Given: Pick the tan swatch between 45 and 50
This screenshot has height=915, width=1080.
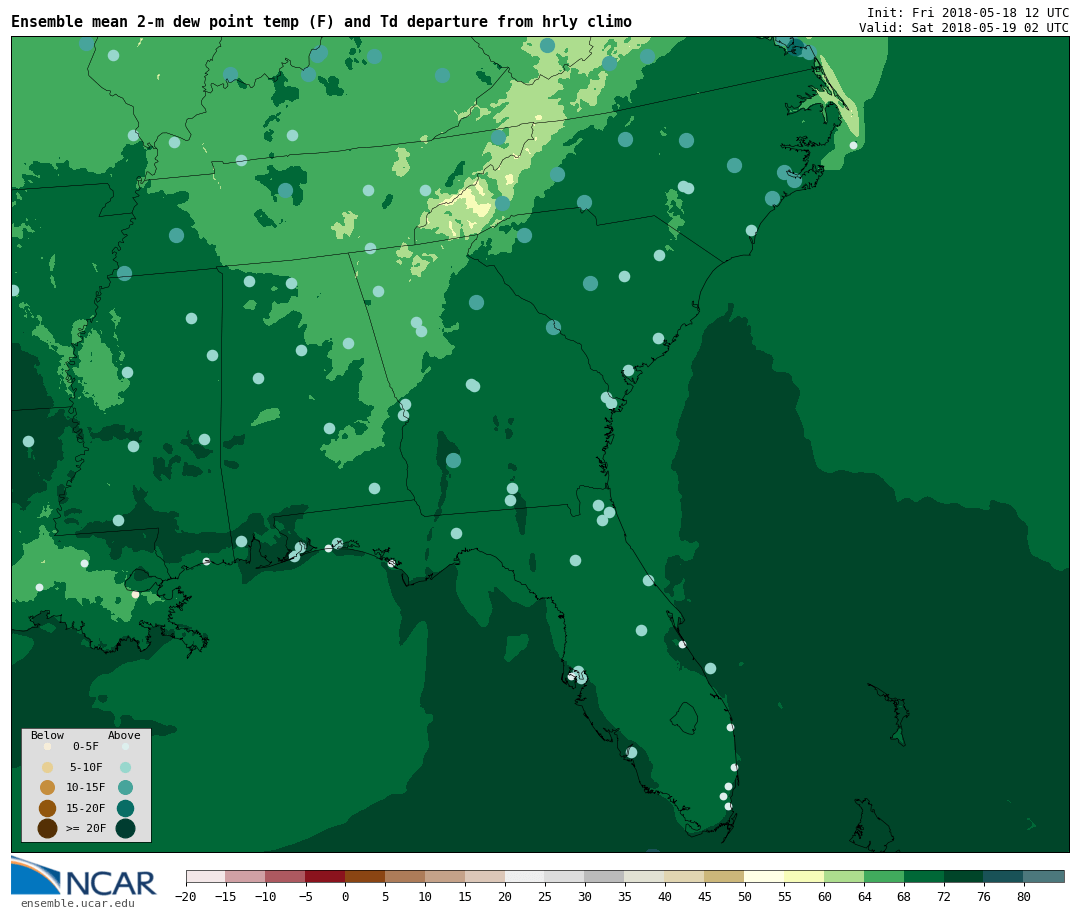Looking at the screenshot, I should [725, 876].
